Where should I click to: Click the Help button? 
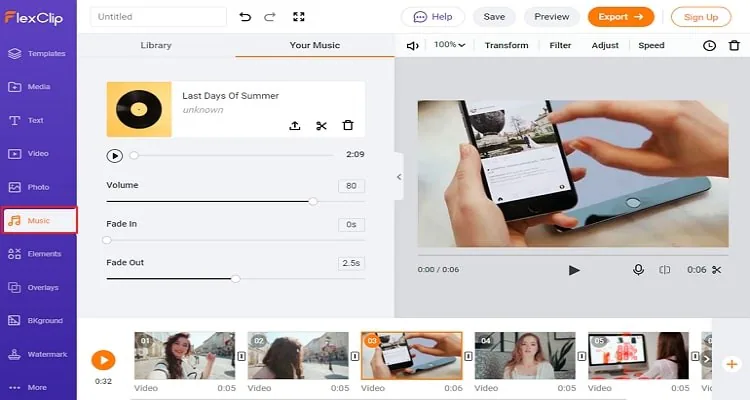[433, 17]
